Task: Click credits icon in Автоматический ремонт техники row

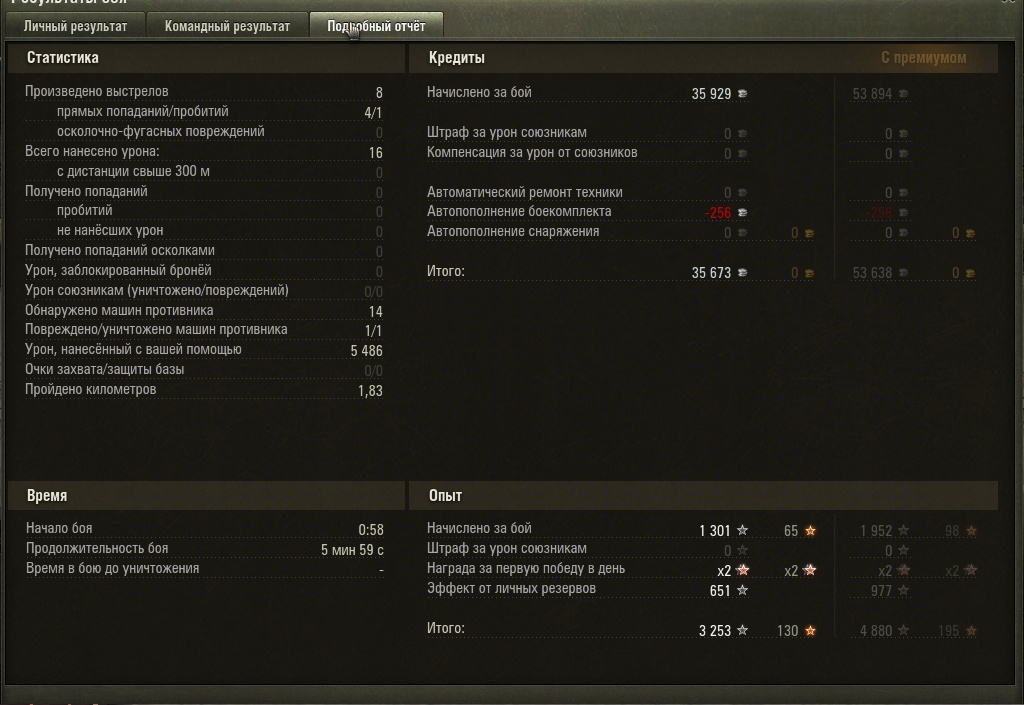Action: (743, 193)
